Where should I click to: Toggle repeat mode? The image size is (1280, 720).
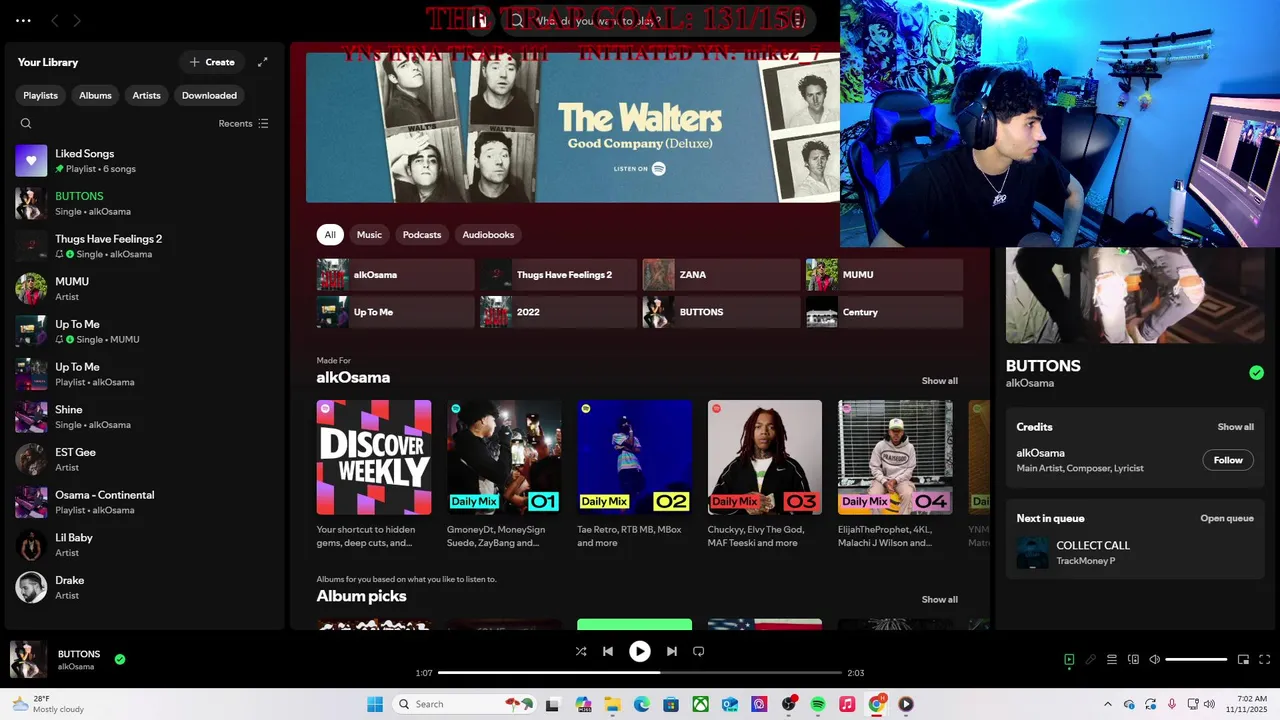pyautogui.click(x=699, y=651)
